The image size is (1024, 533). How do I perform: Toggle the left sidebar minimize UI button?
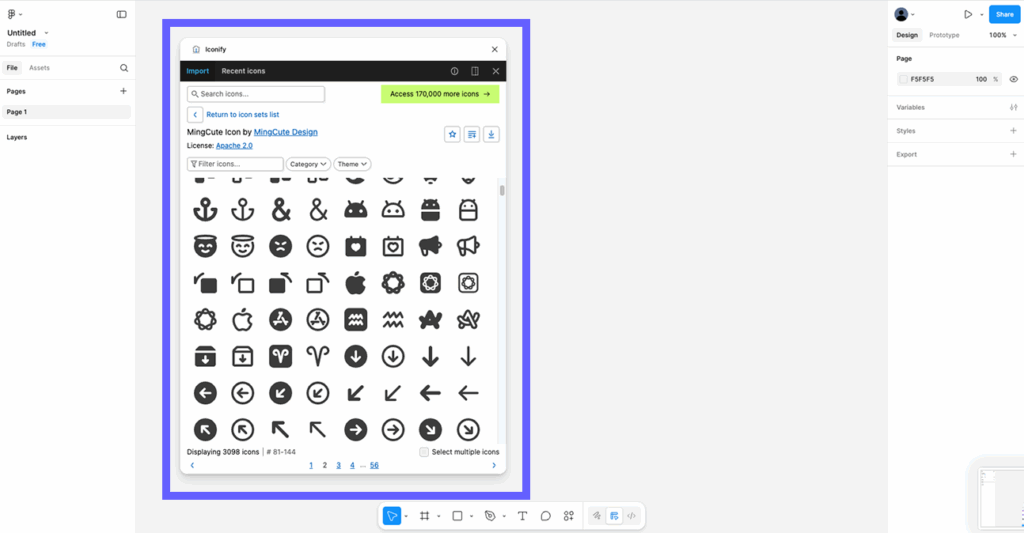coord(121,14)
